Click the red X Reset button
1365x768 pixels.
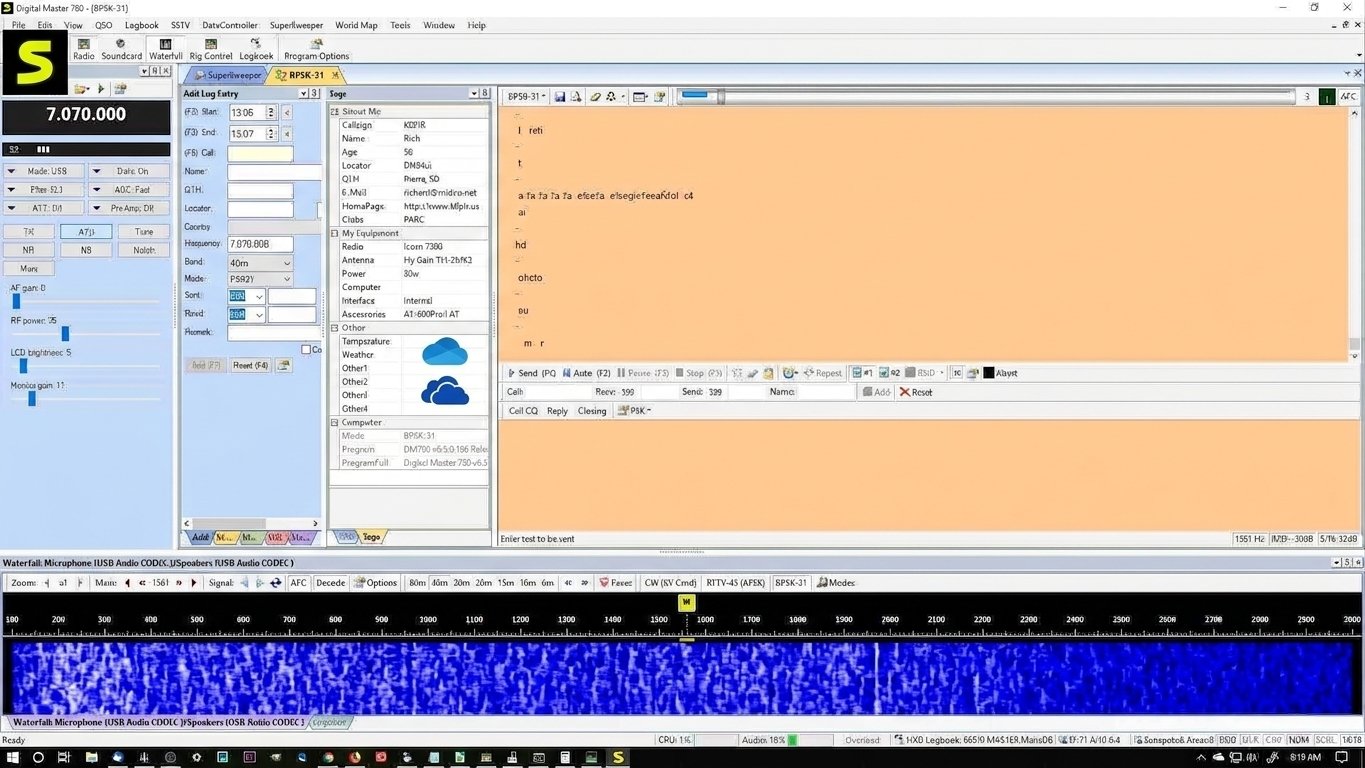[x=916, y=392]
